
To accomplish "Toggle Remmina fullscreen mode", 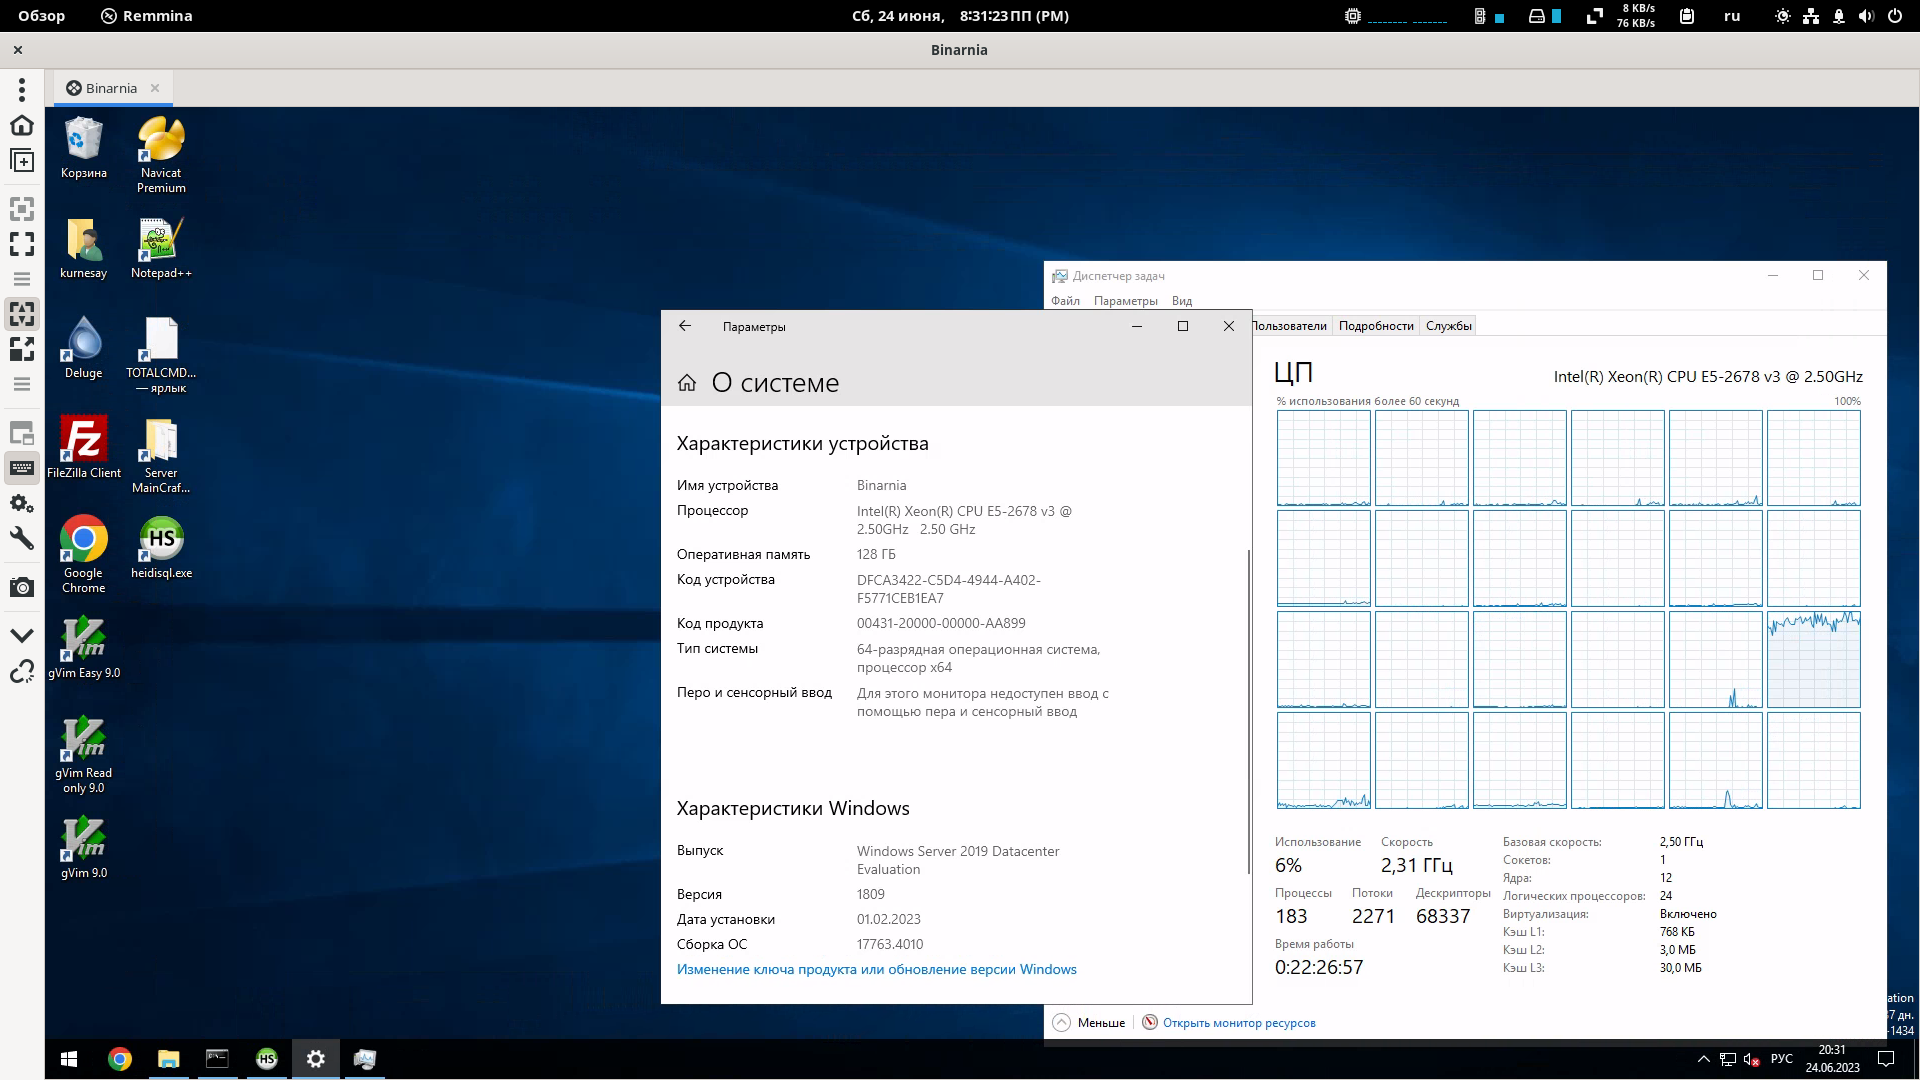I will pyautogui.click(x=22, y=244).
